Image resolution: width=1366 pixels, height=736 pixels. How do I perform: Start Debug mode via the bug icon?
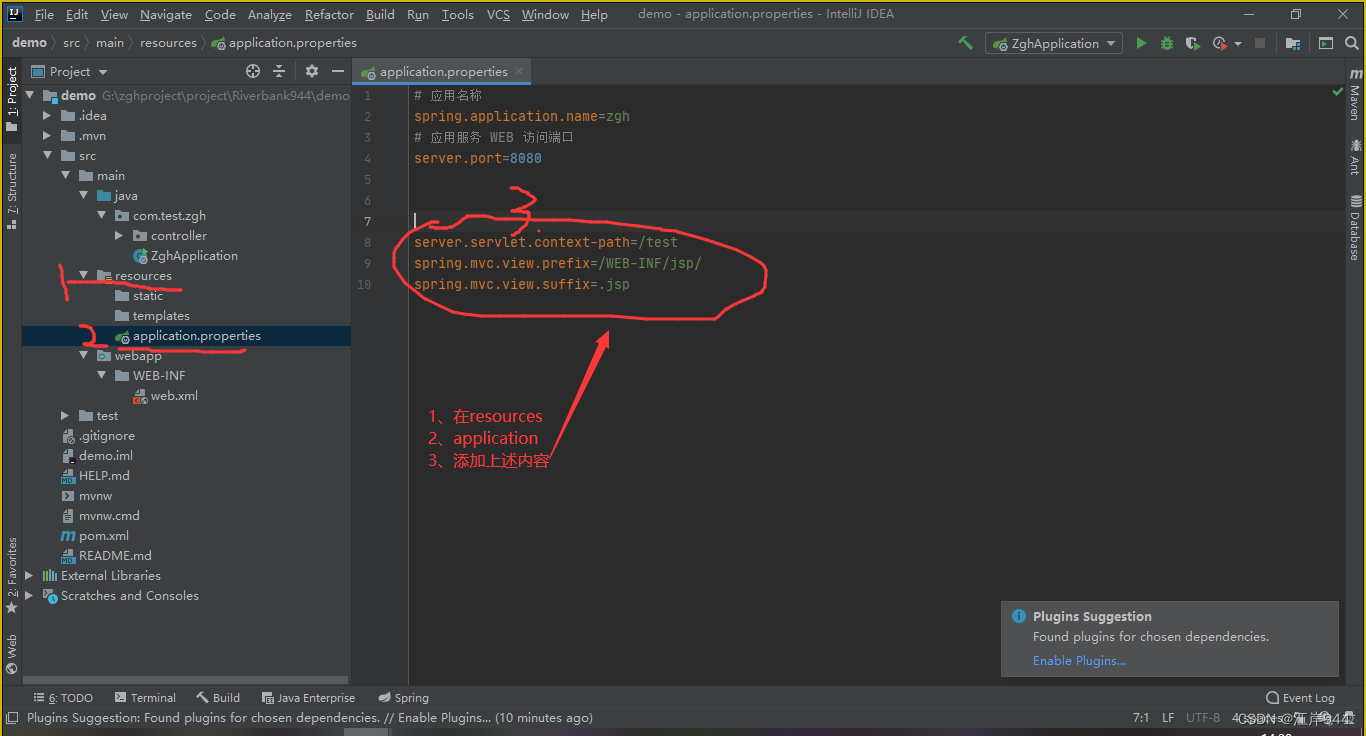point(1167,43)
